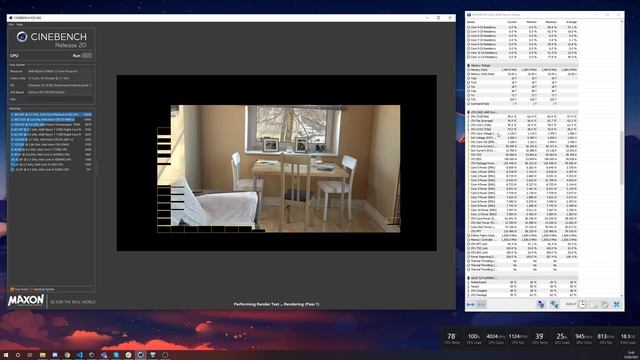Viewport: 640px width, 360px height.
Task: Select the CPU TDC sensor row
Action: coord(522,155)
